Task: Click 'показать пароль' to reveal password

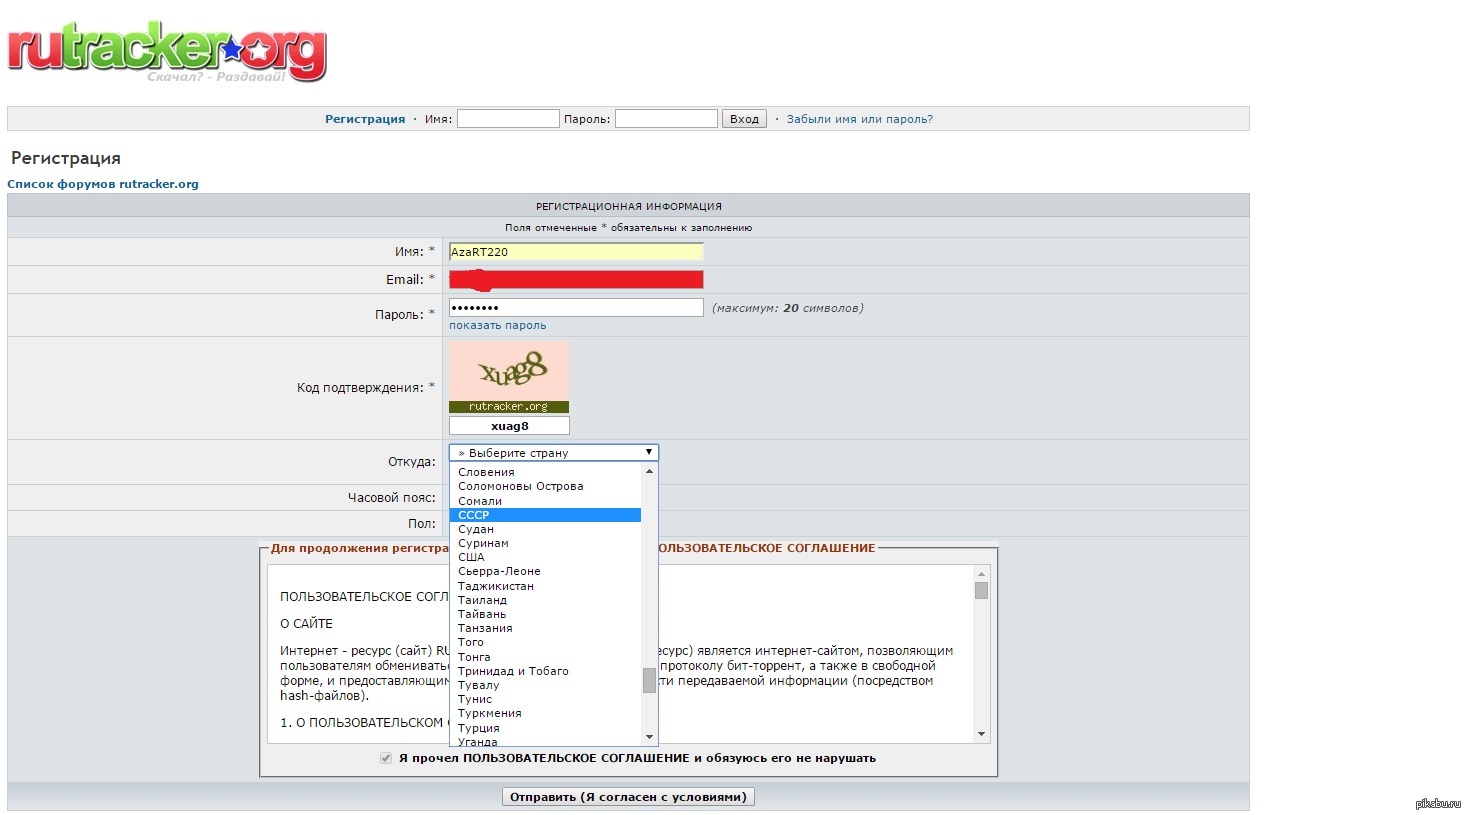Action: [x=497, y=325]
